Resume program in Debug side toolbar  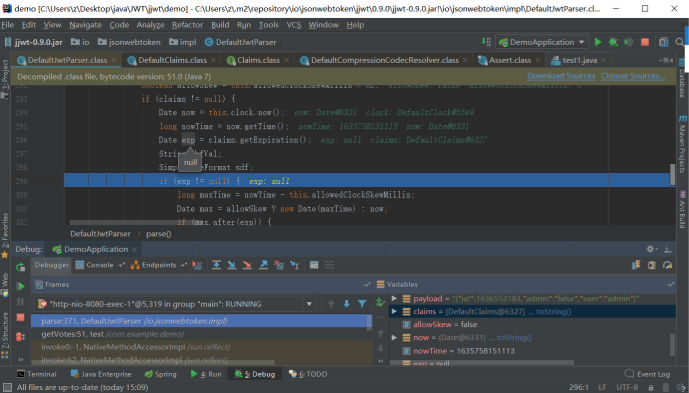point(20,286)
